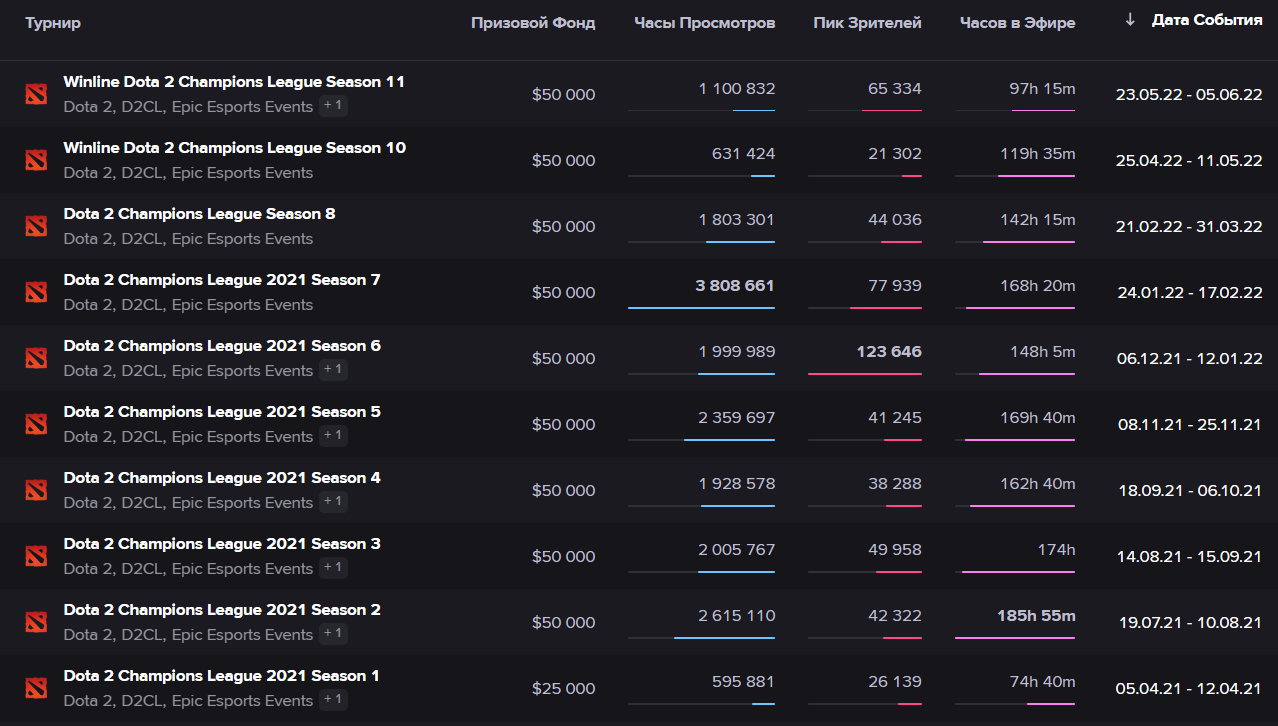Screen dimensions: 1278x726
Task: Click Dota 2 icon for Winline Season 11
Action: click(x=36, y=94)
